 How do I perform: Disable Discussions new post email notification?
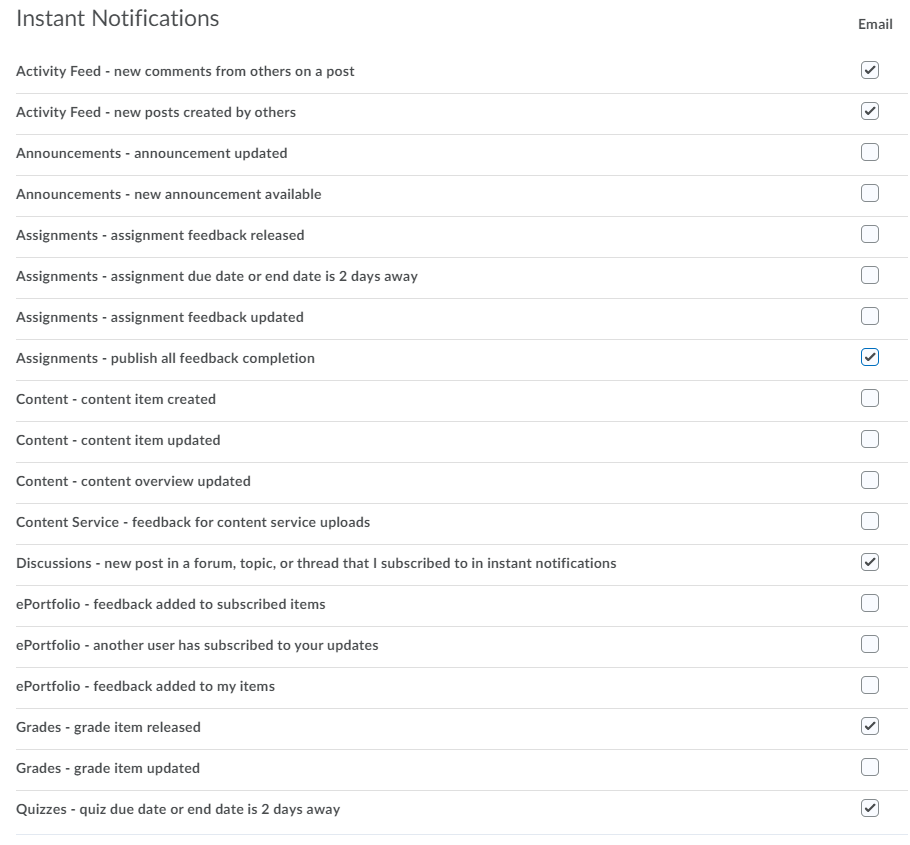[x=870, y=563]
